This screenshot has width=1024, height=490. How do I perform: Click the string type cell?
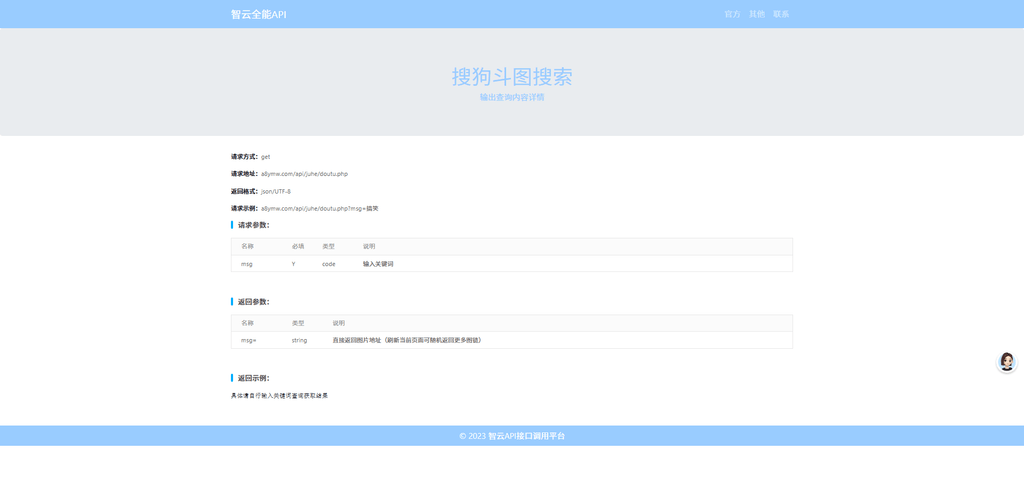tap(299, 340)
